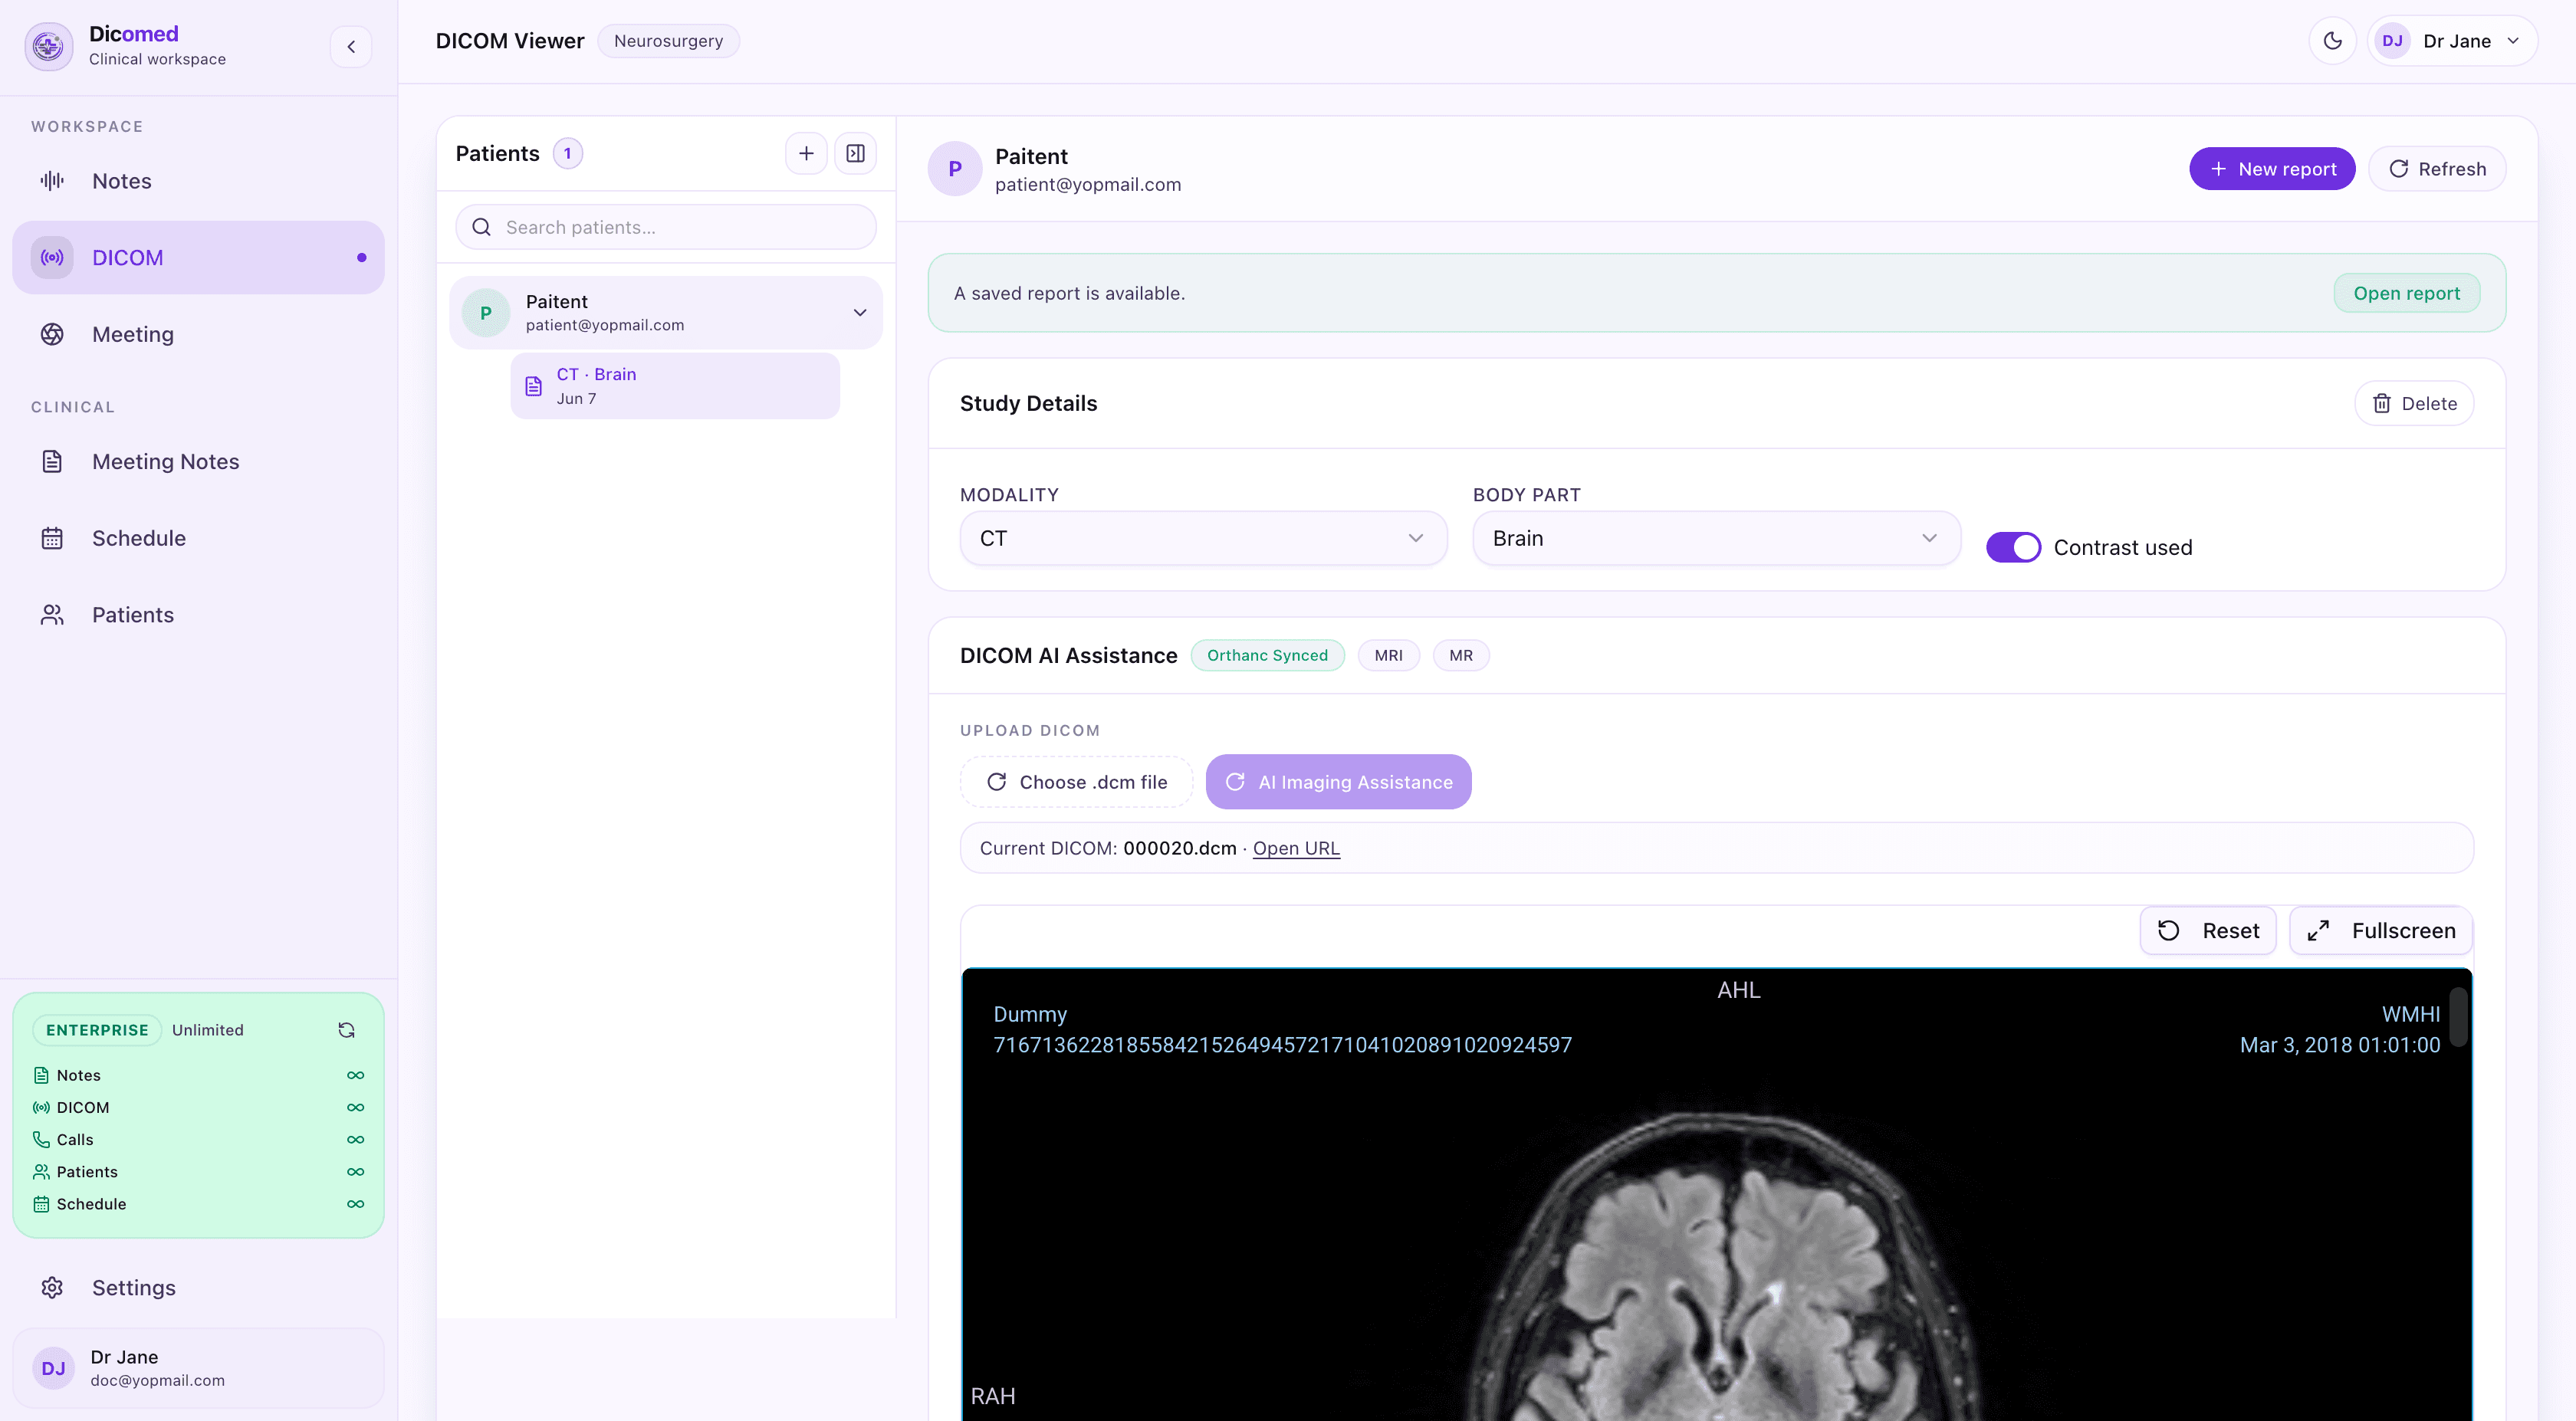
Task: Open the current DICOM URL link
Action: 1296,848
